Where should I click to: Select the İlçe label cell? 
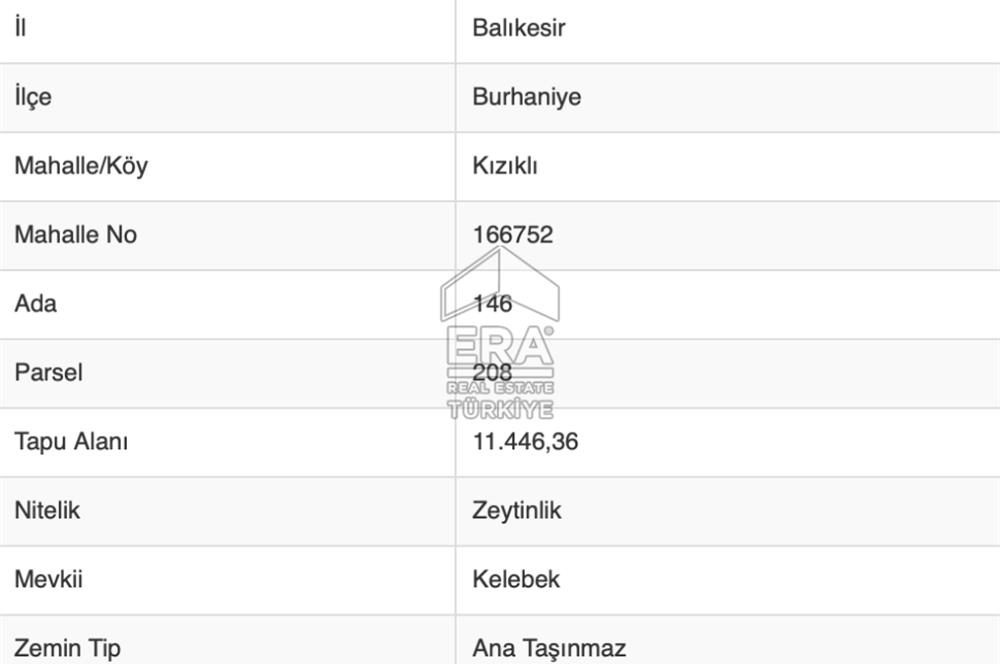tap(33, 97)
